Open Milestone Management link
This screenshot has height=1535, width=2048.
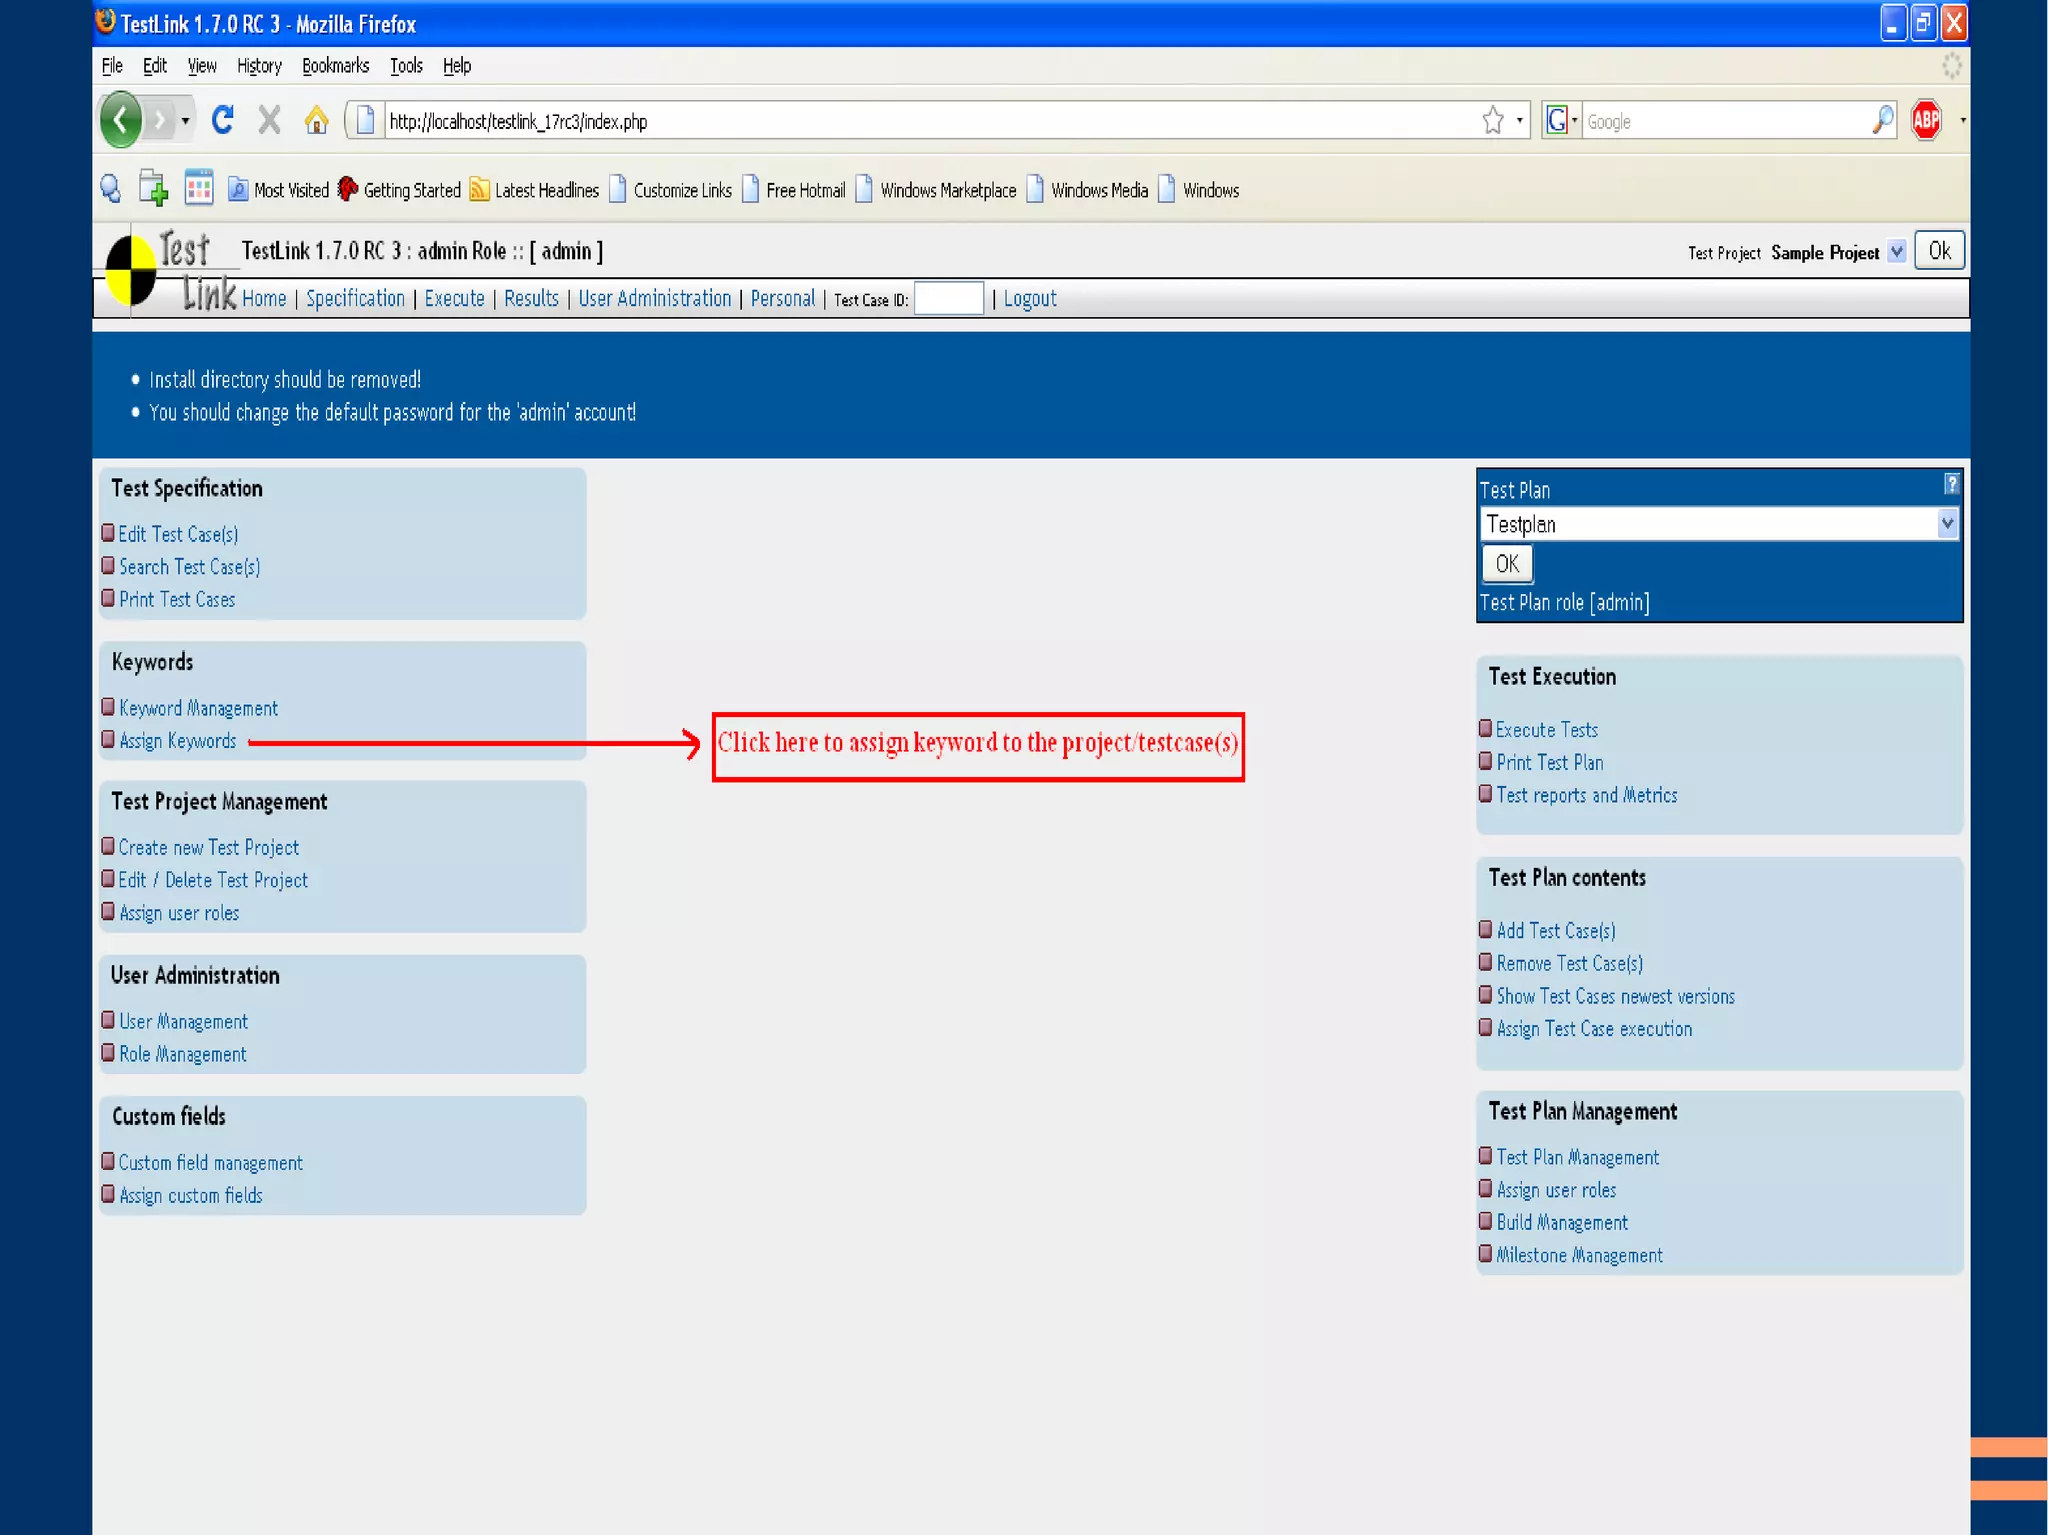point(1579,1256)
